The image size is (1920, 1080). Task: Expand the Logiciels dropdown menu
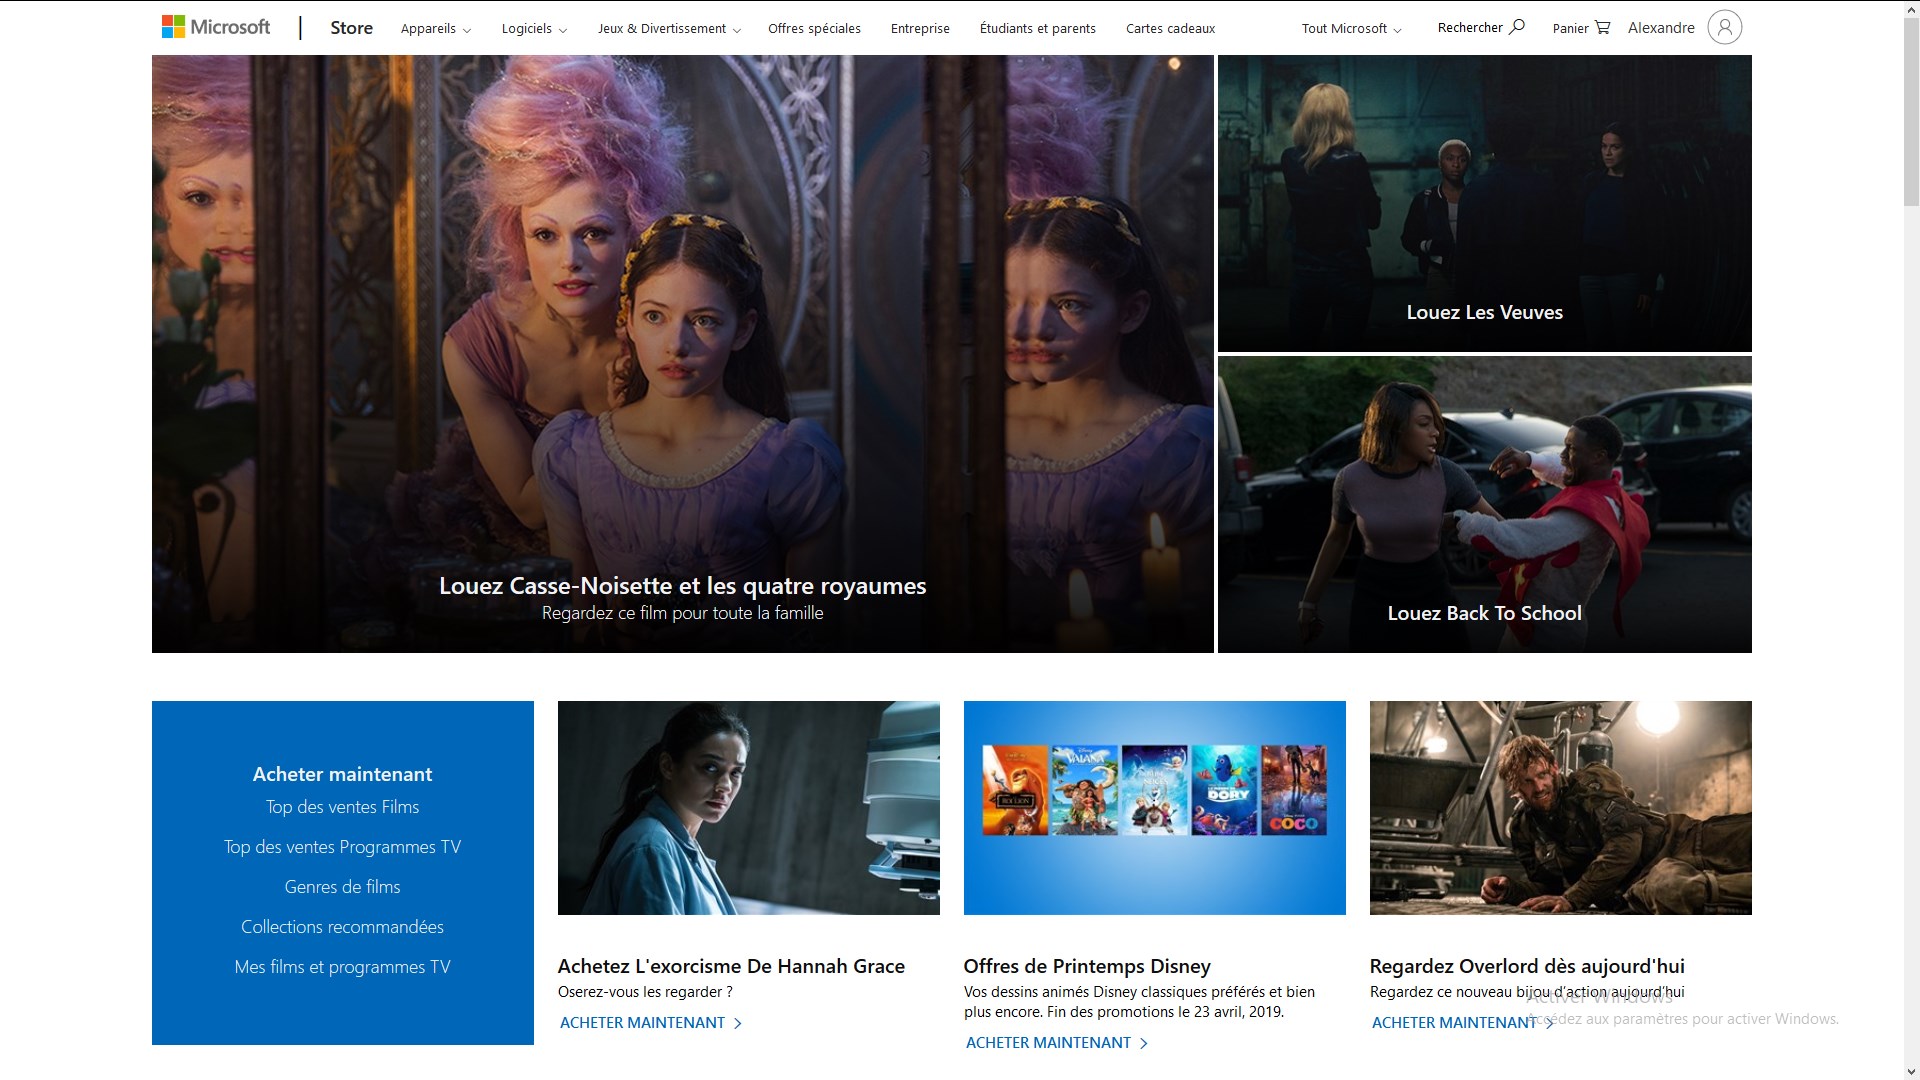coord(534,29)
